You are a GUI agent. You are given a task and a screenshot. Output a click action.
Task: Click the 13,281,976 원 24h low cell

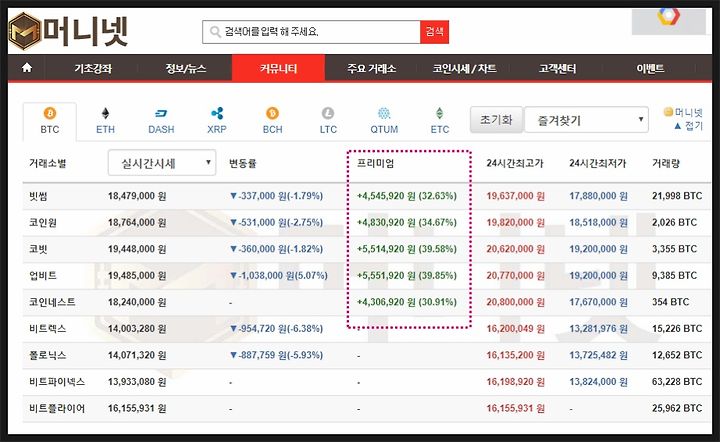pos(598,329)
